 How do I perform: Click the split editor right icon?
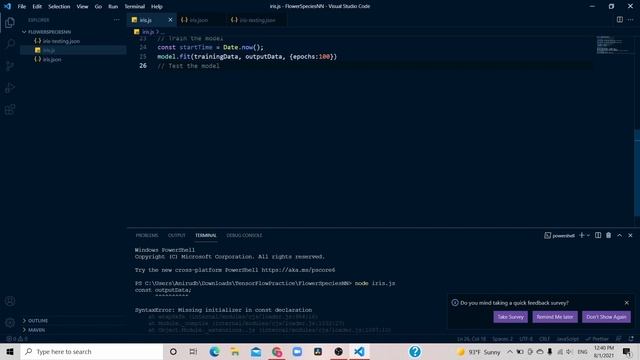pyautogui.click(x=620, y=20)
